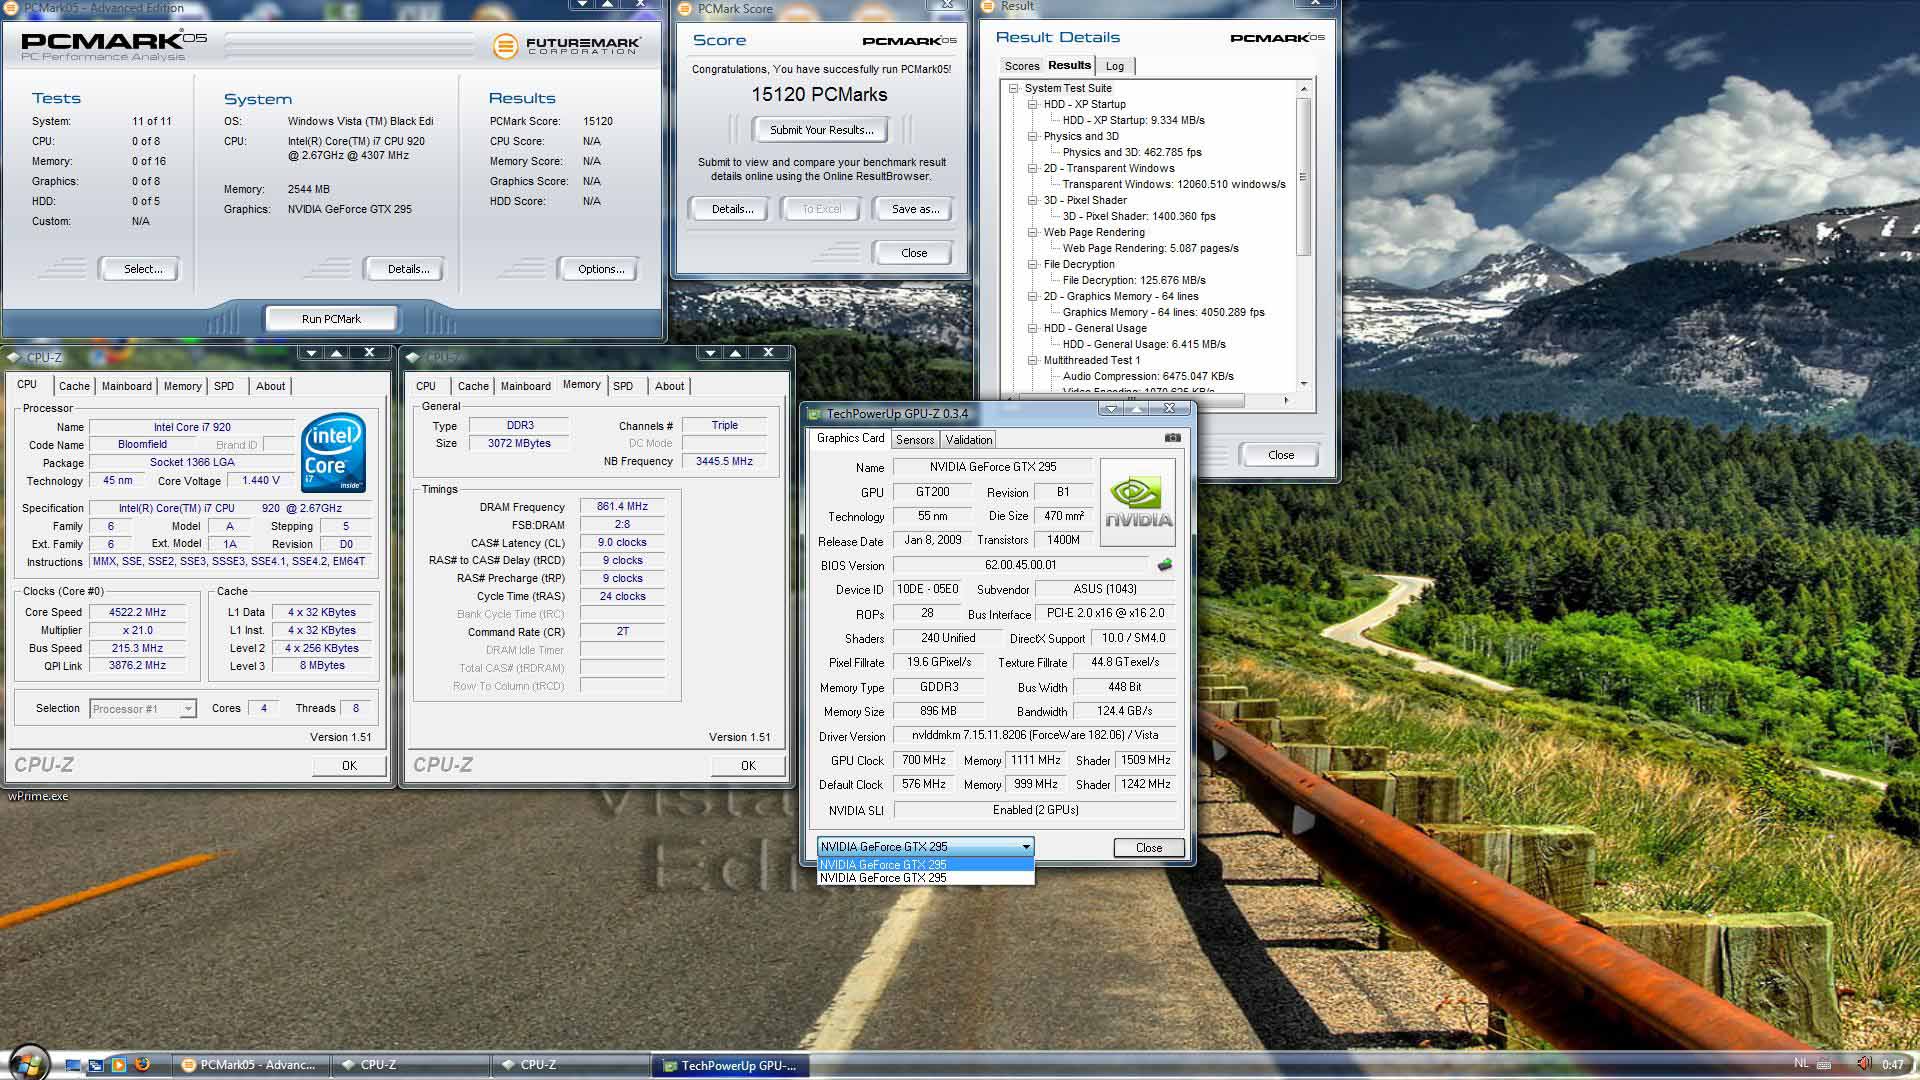The height and width of the screenshot is (1080, 1920).
Task: Switch to the Sensors tab in GPU-Z
Action: coord(914,440)
